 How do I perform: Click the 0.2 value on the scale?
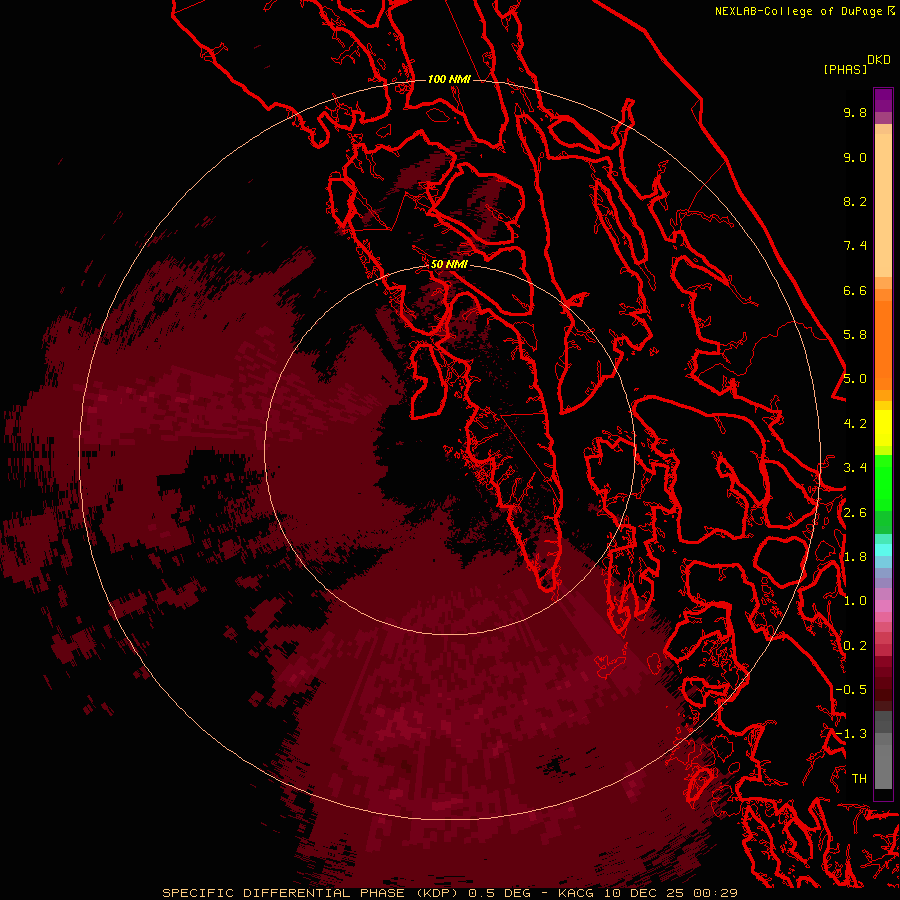855,646
